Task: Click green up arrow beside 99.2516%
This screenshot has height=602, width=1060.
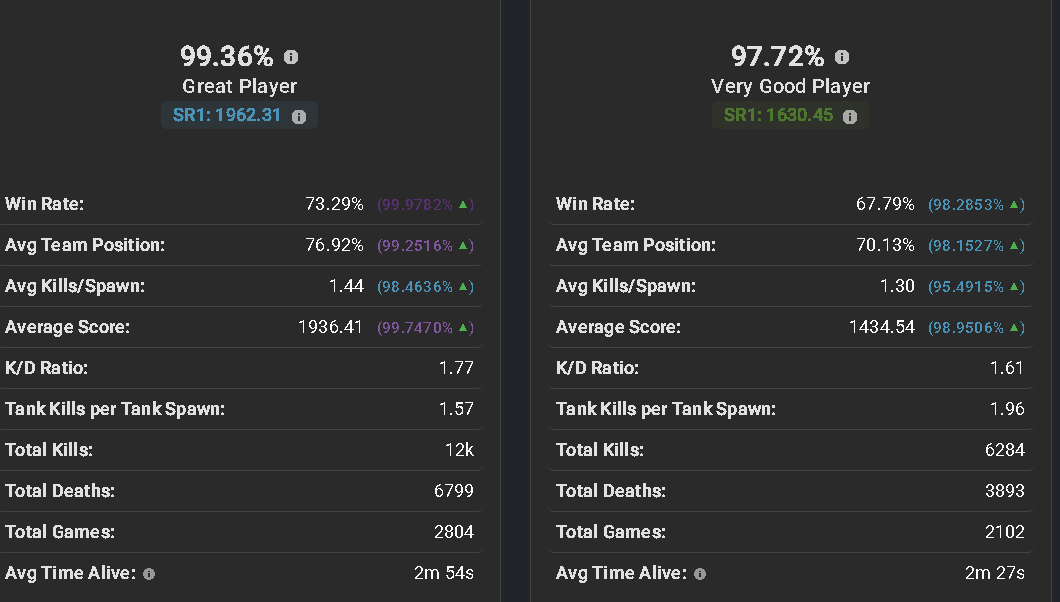Action: 463,246
